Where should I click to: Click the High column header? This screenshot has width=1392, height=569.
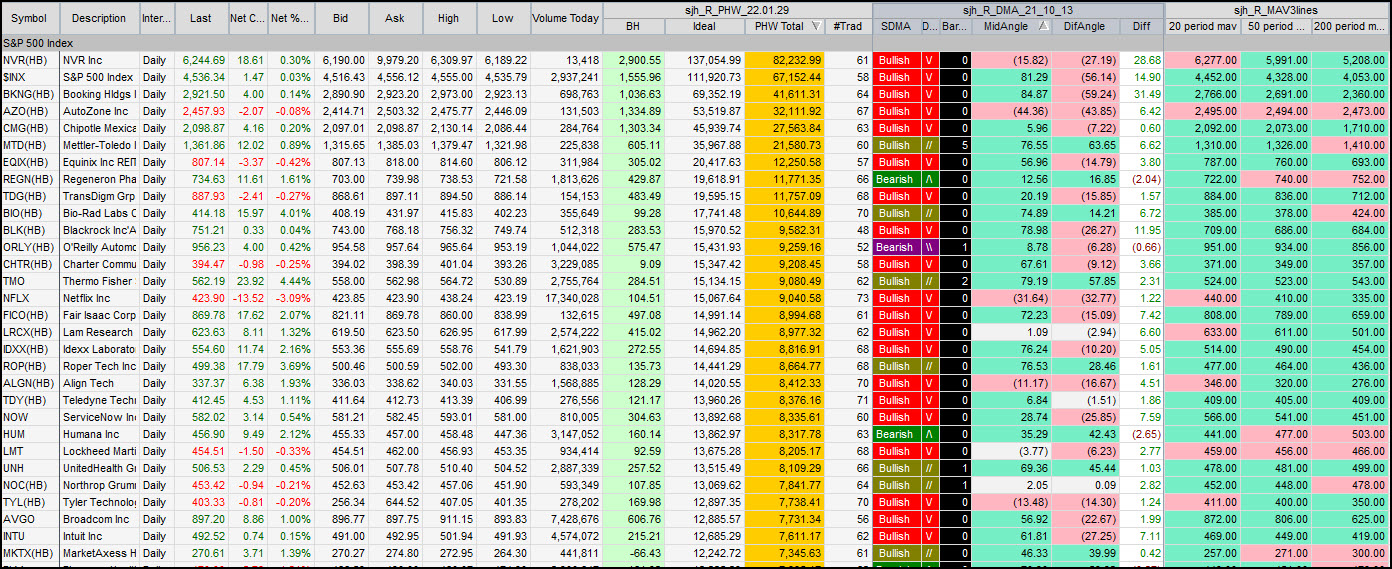coord(448,18)
